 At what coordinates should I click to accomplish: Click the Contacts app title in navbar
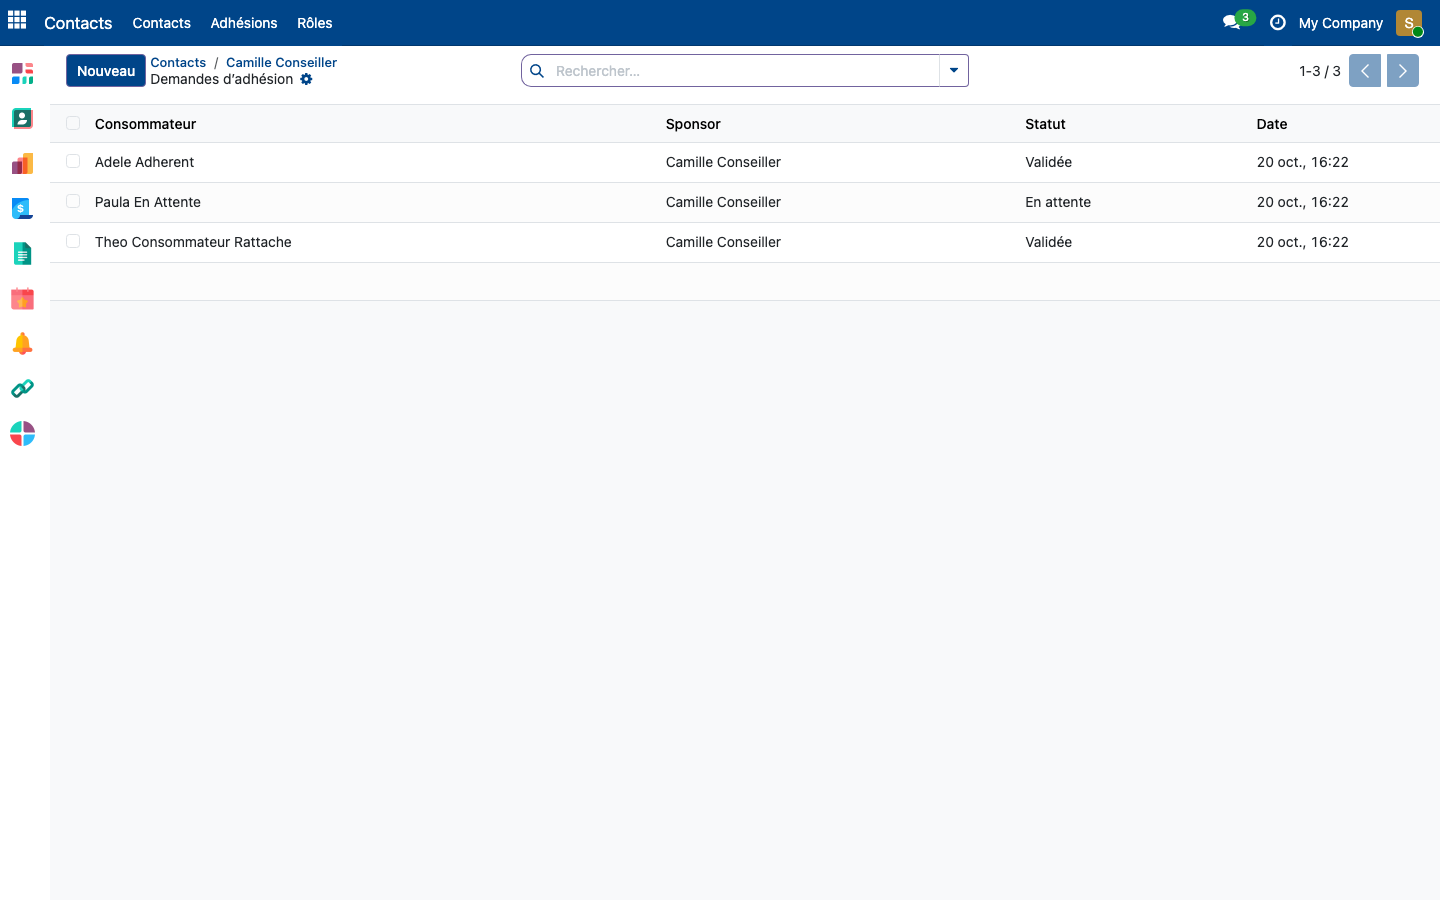pyautogui.click(x=78, y=23)
